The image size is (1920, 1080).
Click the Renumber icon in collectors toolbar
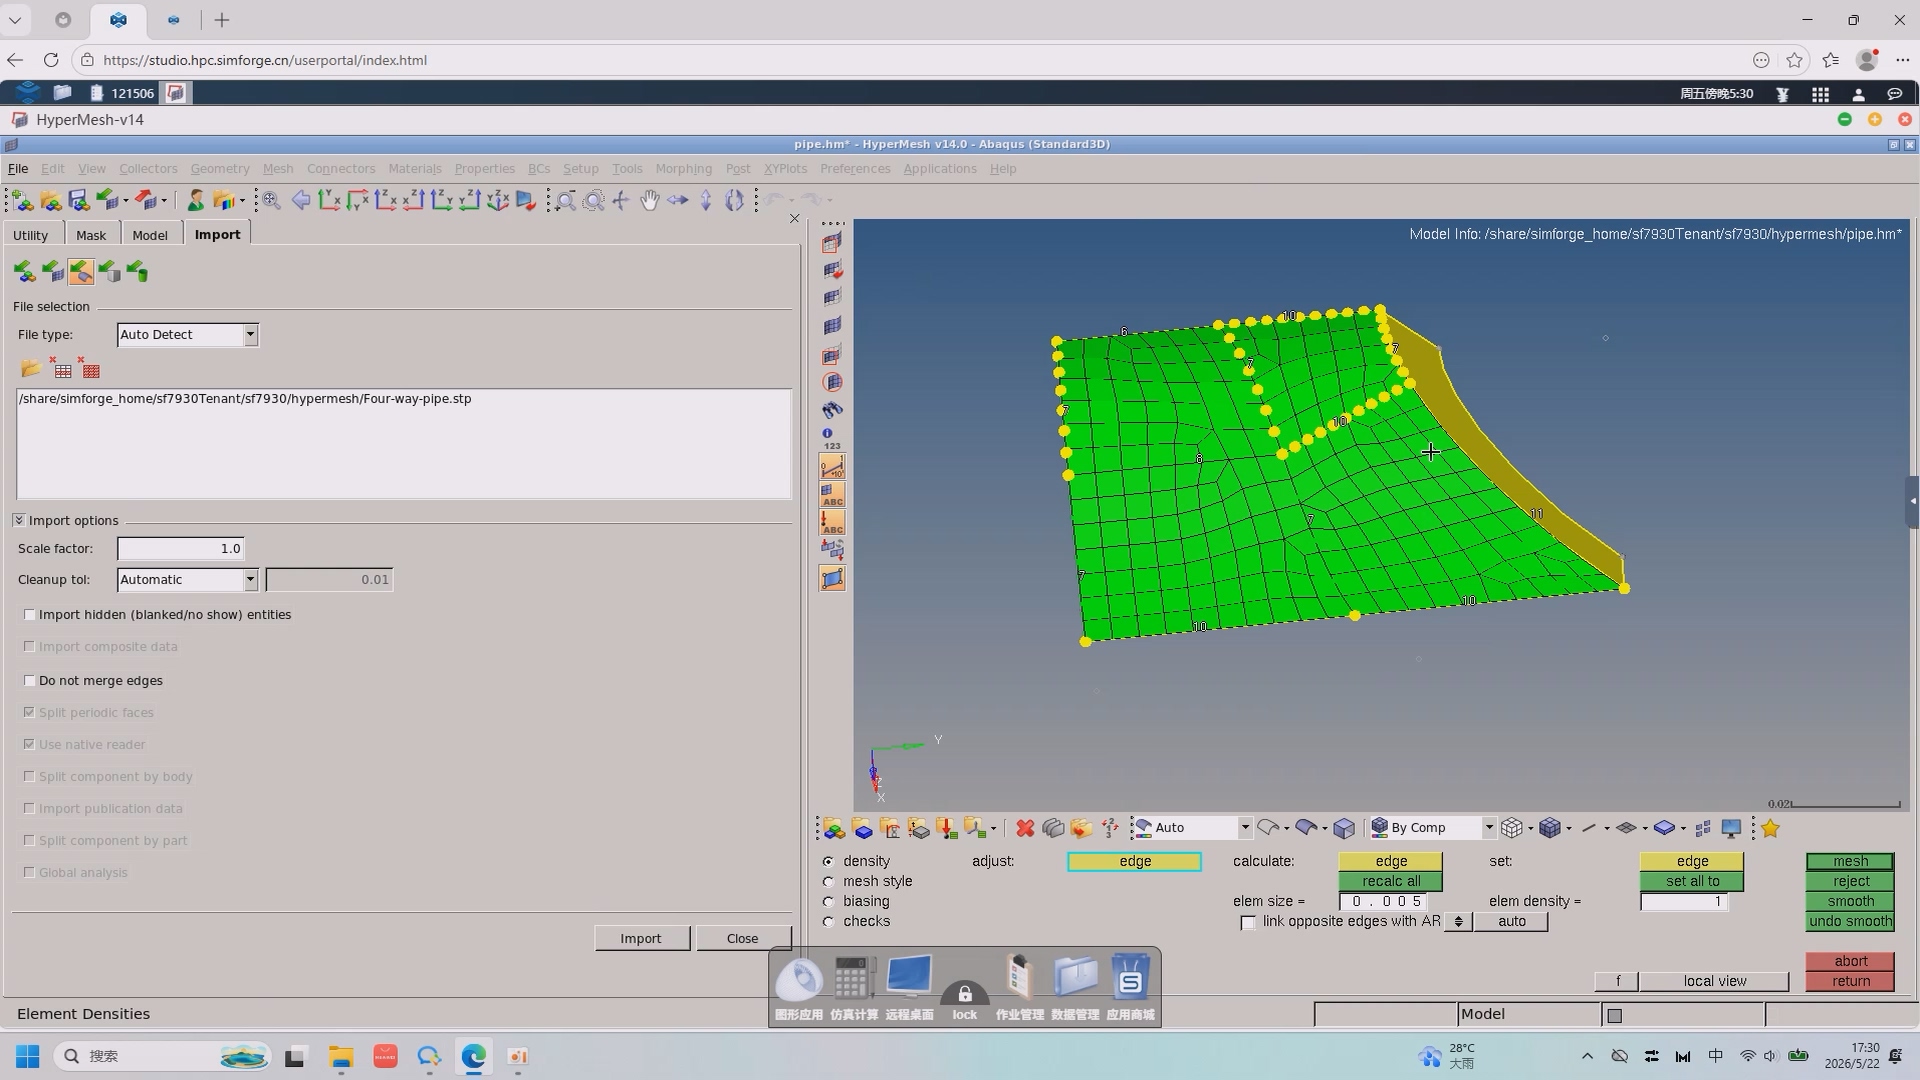tap(1110, 828)
